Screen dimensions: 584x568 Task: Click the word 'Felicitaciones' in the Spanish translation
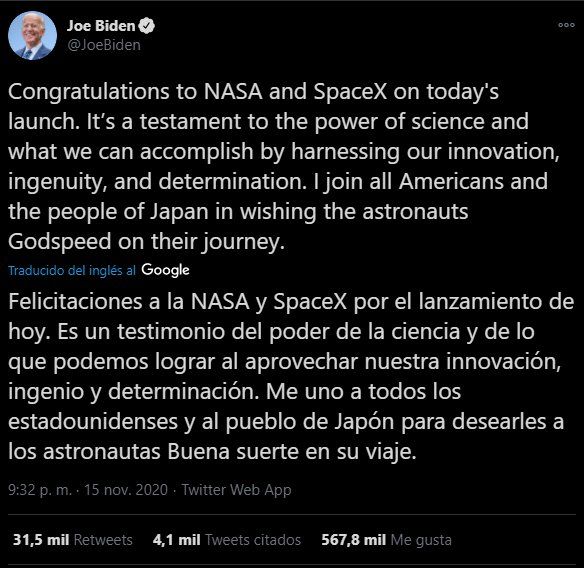click(75, 301)
